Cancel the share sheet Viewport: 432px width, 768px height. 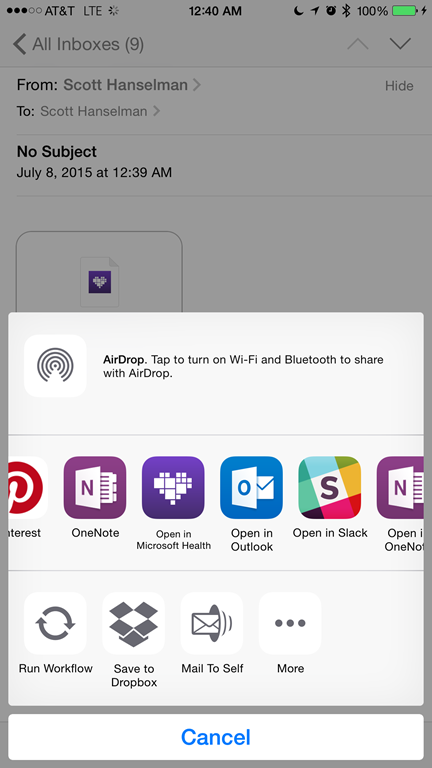point(216,737)
